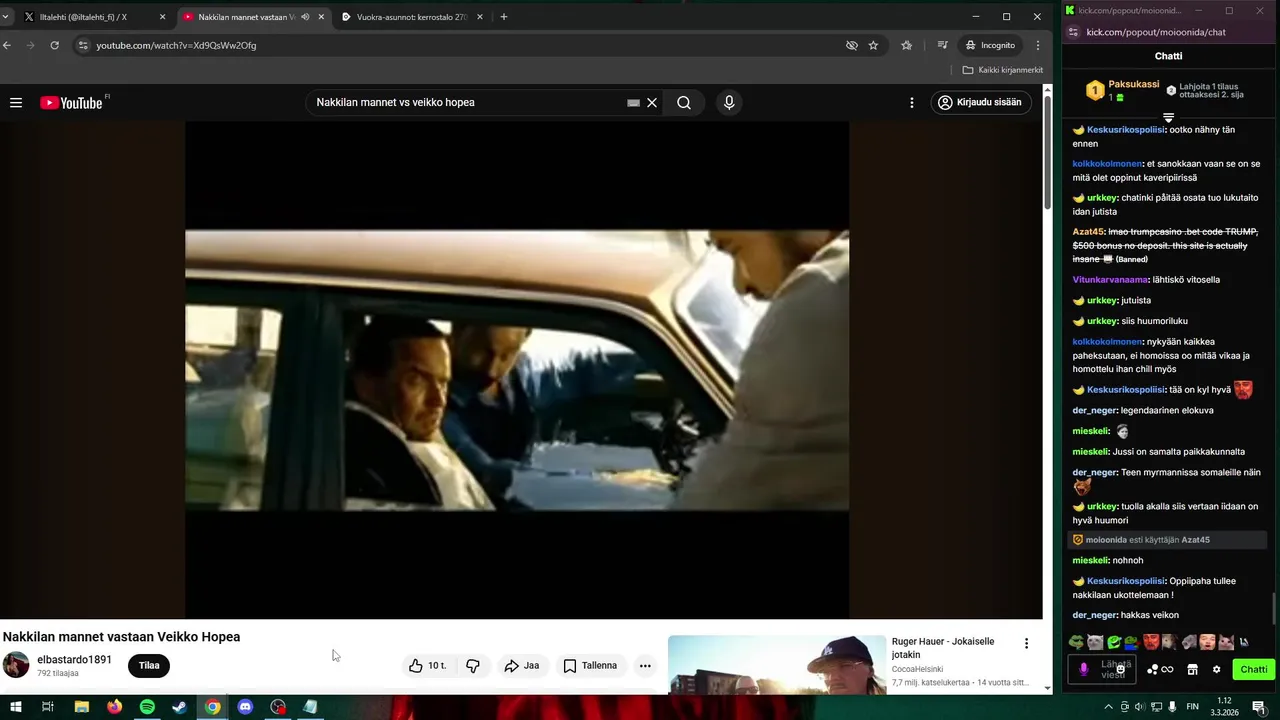Share the video using Jaa

tap(522, 665)
